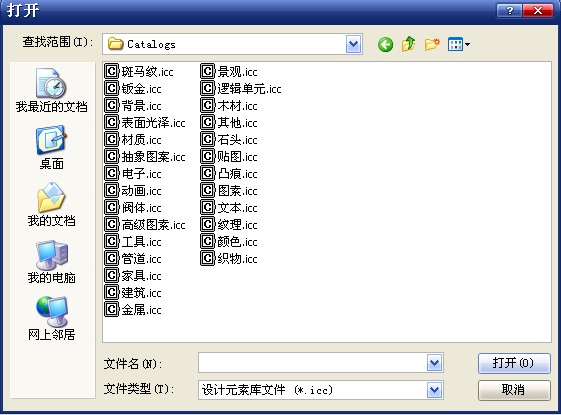This screenshot has width=561, height=415.
Task: Open 我最近的文档 in the places bar
Action: click(x=52, y=90)
